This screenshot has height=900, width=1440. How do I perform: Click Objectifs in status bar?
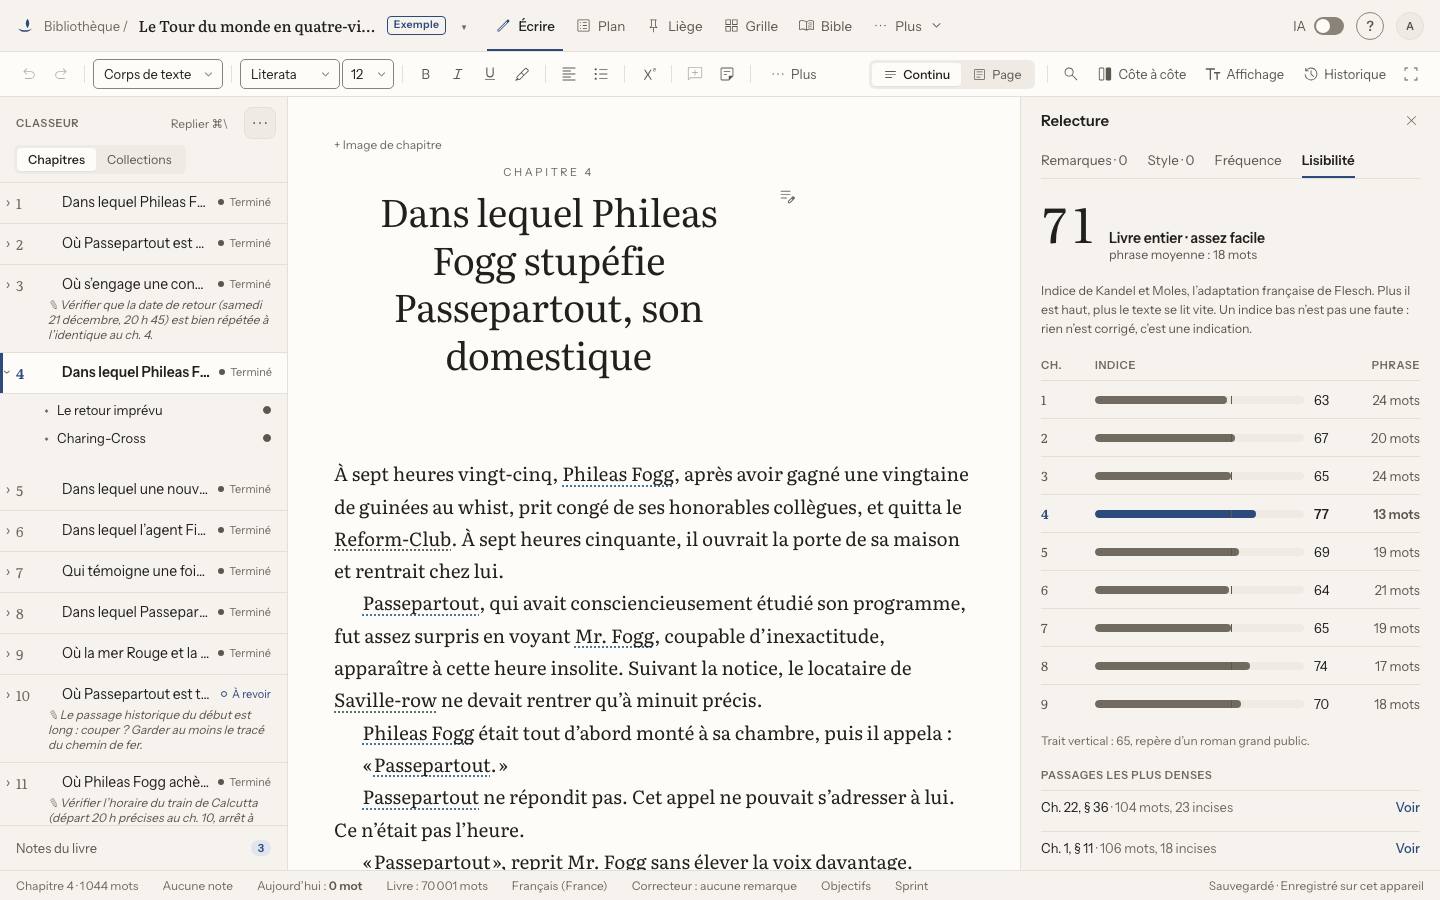coord(846,886)
